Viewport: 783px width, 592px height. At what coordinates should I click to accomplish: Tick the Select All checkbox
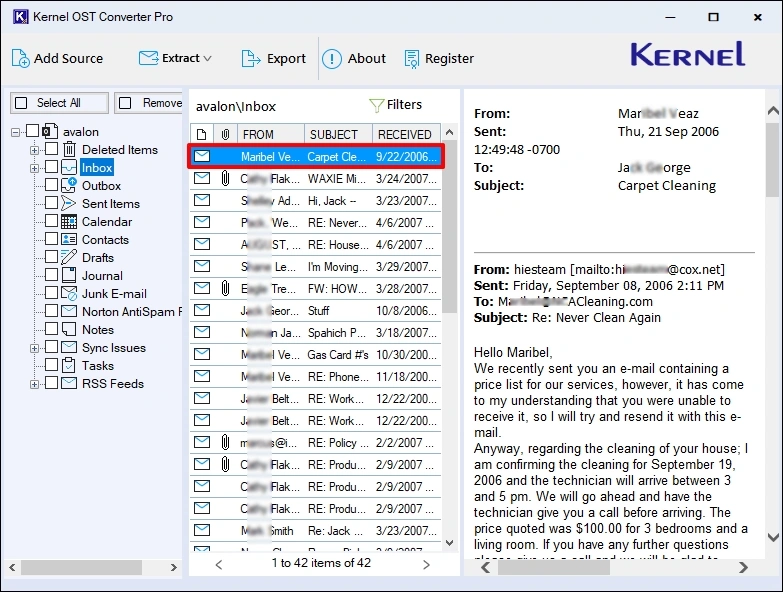pyautogui.click(x=21, y=103)
